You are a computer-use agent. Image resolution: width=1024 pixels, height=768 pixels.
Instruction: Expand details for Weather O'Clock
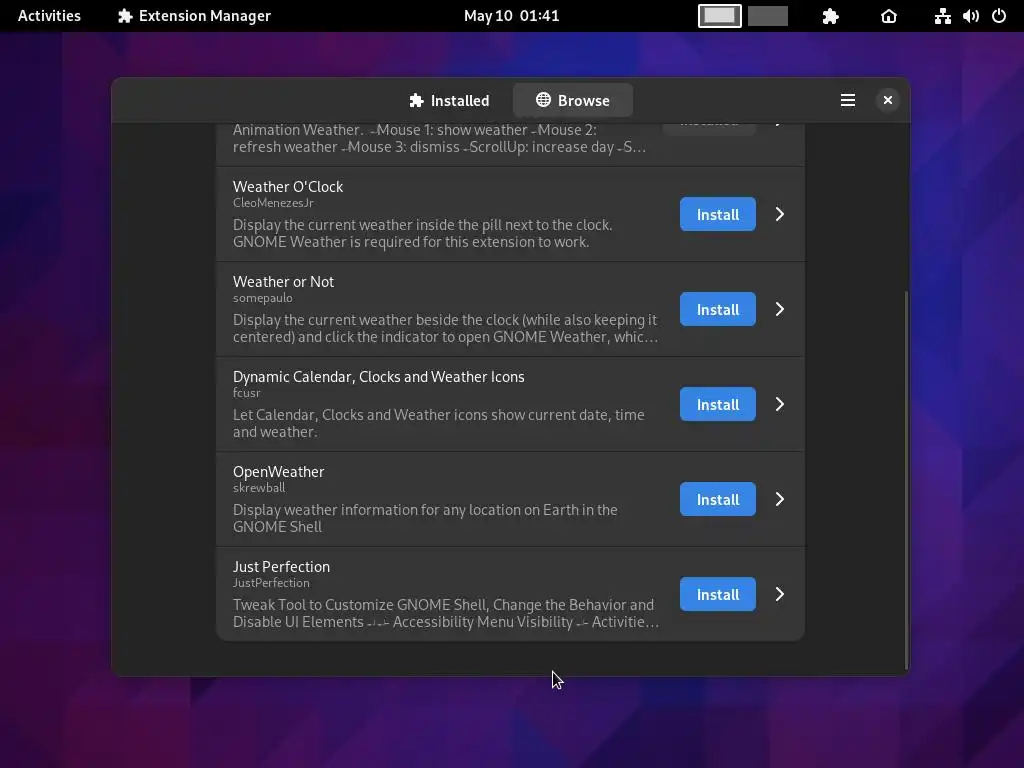pyautogui.click(x=780, y=214)
